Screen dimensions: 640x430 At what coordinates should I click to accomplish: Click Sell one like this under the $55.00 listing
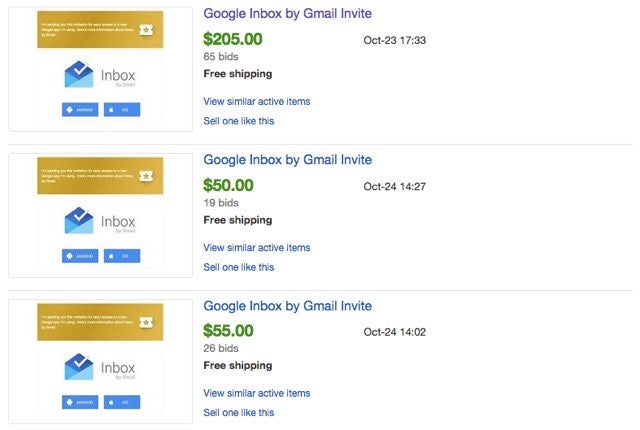(x=239, y=412)
